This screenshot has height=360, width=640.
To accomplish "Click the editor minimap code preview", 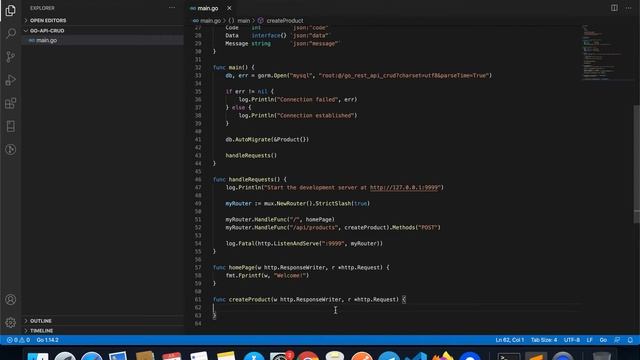I will coord(603,53).
